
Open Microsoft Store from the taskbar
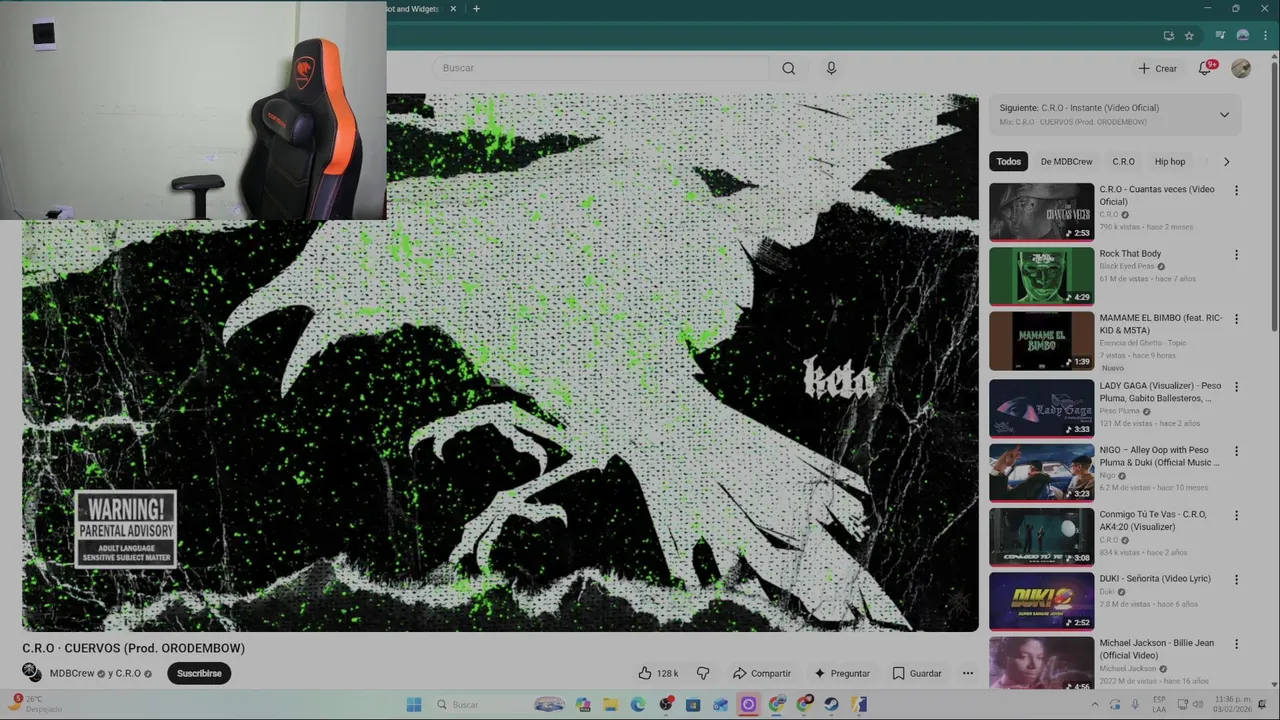coord(693,704)
